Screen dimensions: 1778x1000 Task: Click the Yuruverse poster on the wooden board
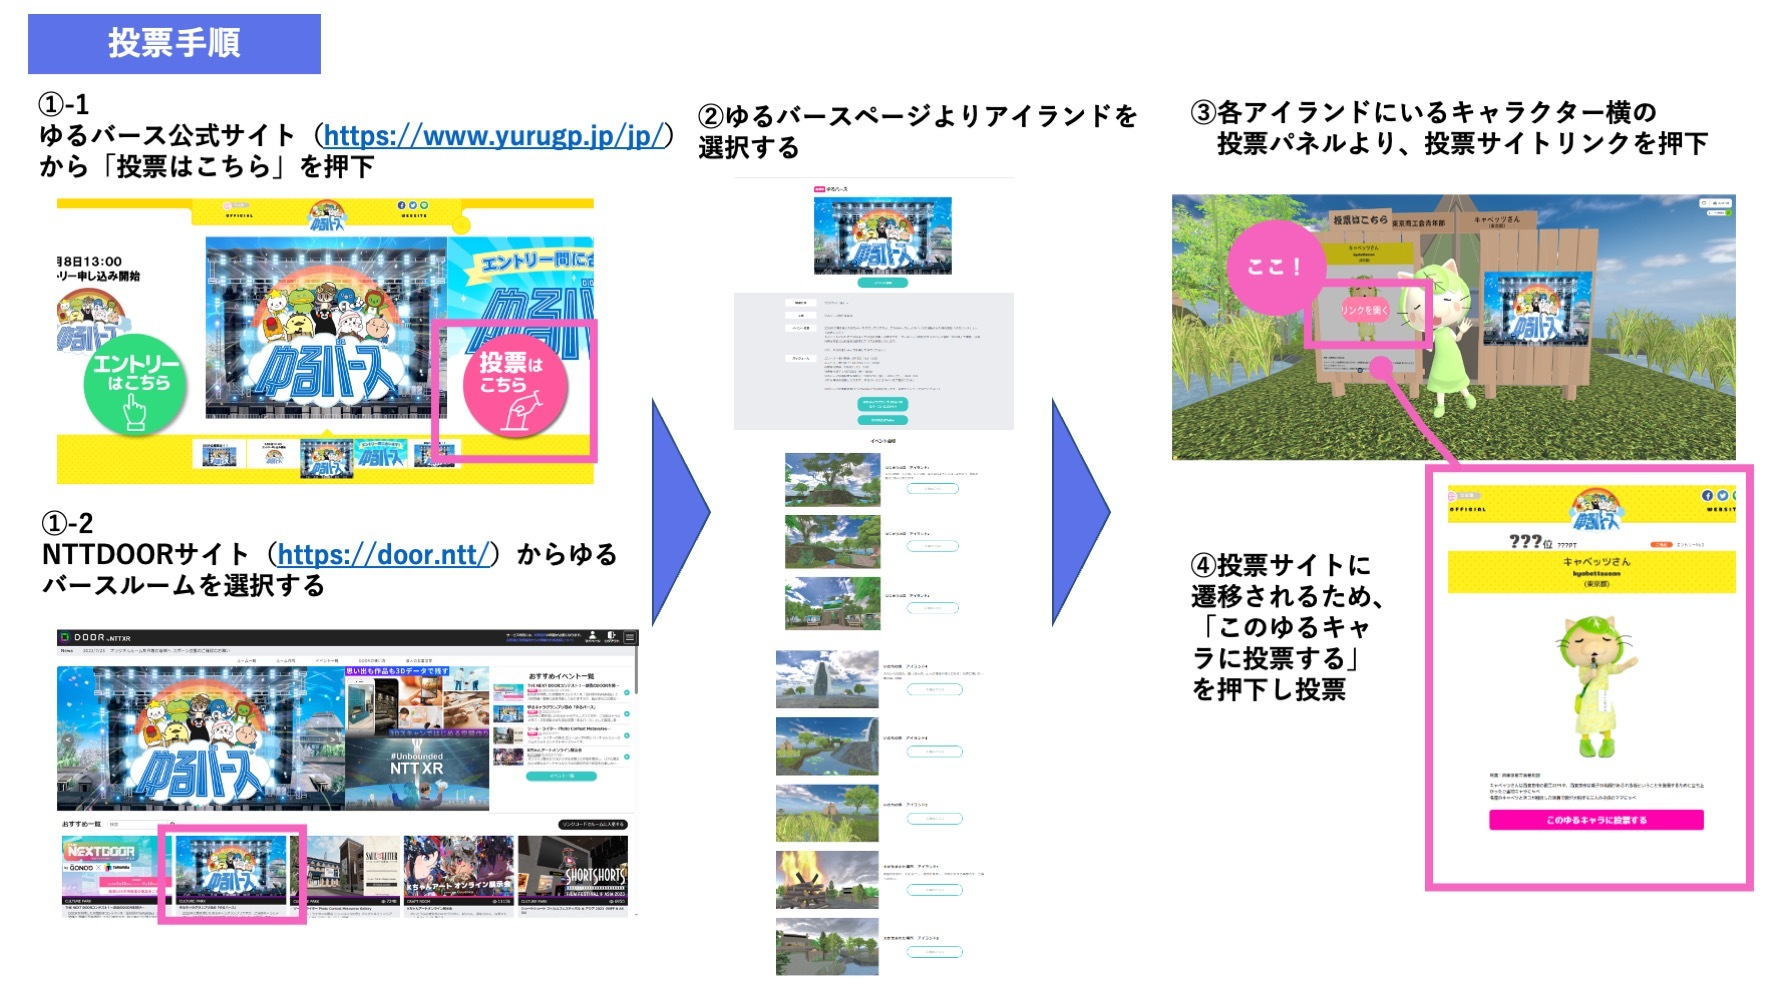1537,309
